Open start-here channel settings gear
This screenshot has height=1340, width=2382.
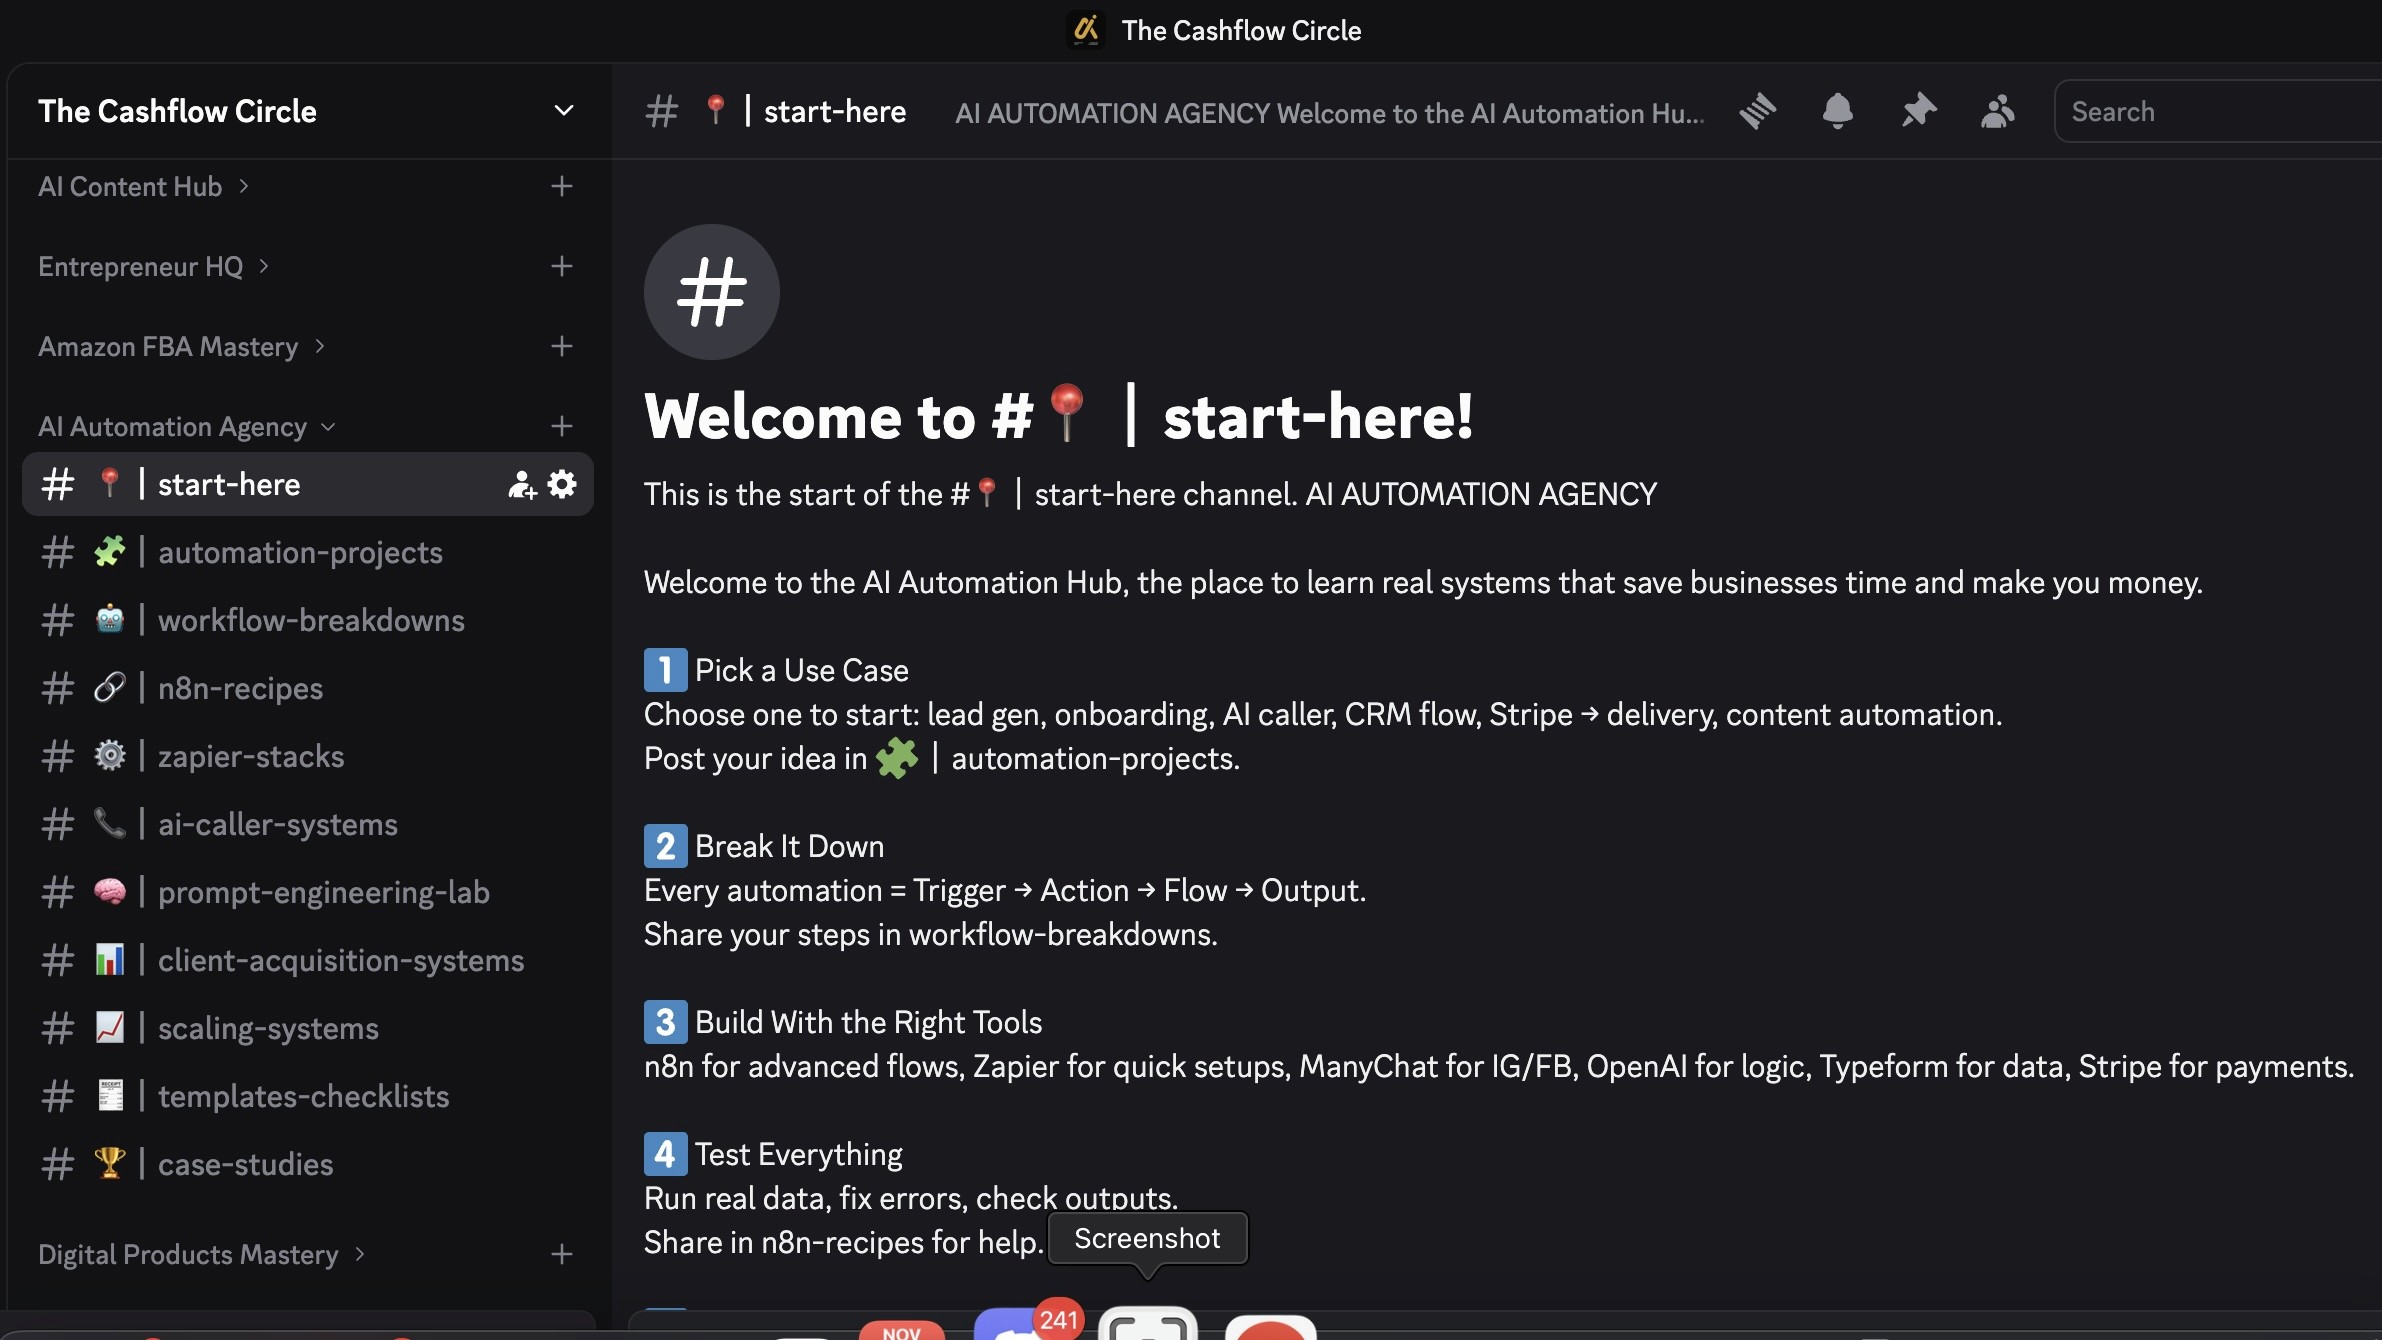[x=563, y=485]
